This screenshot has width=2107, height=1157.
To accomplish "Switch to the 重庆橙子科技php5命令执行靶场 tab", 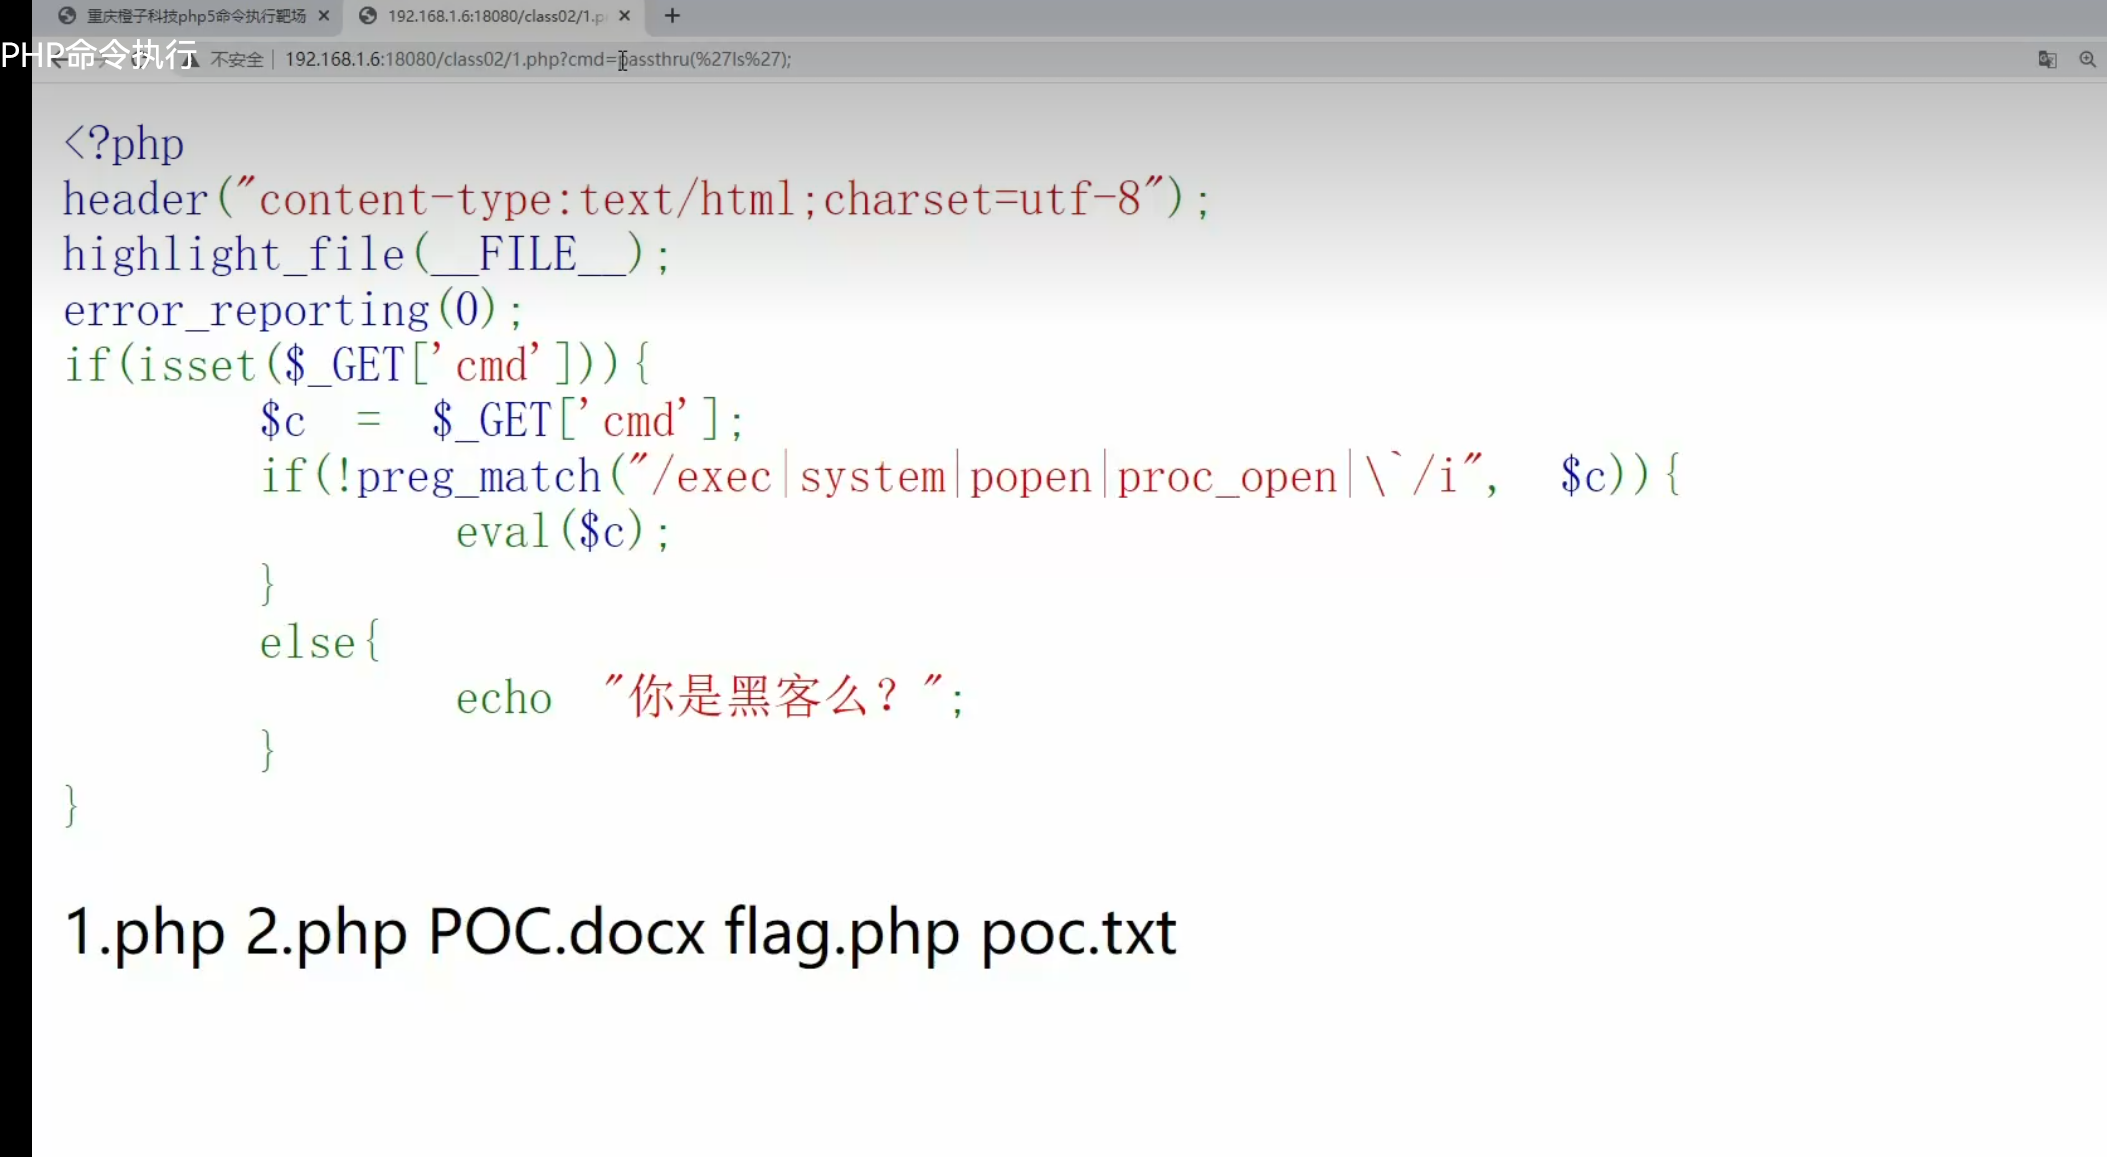I will pos(195,16).
